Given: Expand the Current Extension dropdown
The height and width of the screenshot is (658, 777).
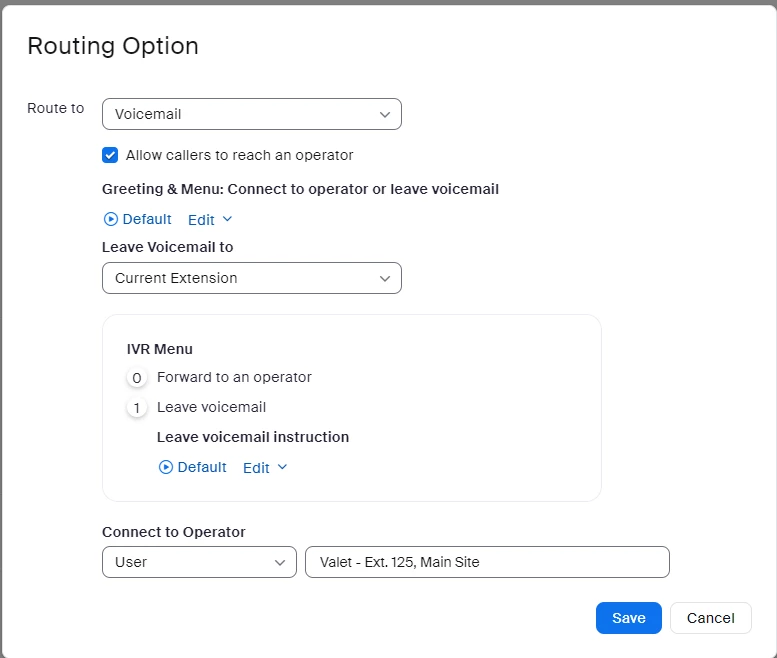Looking at the screenshot, I should (251, 278).
